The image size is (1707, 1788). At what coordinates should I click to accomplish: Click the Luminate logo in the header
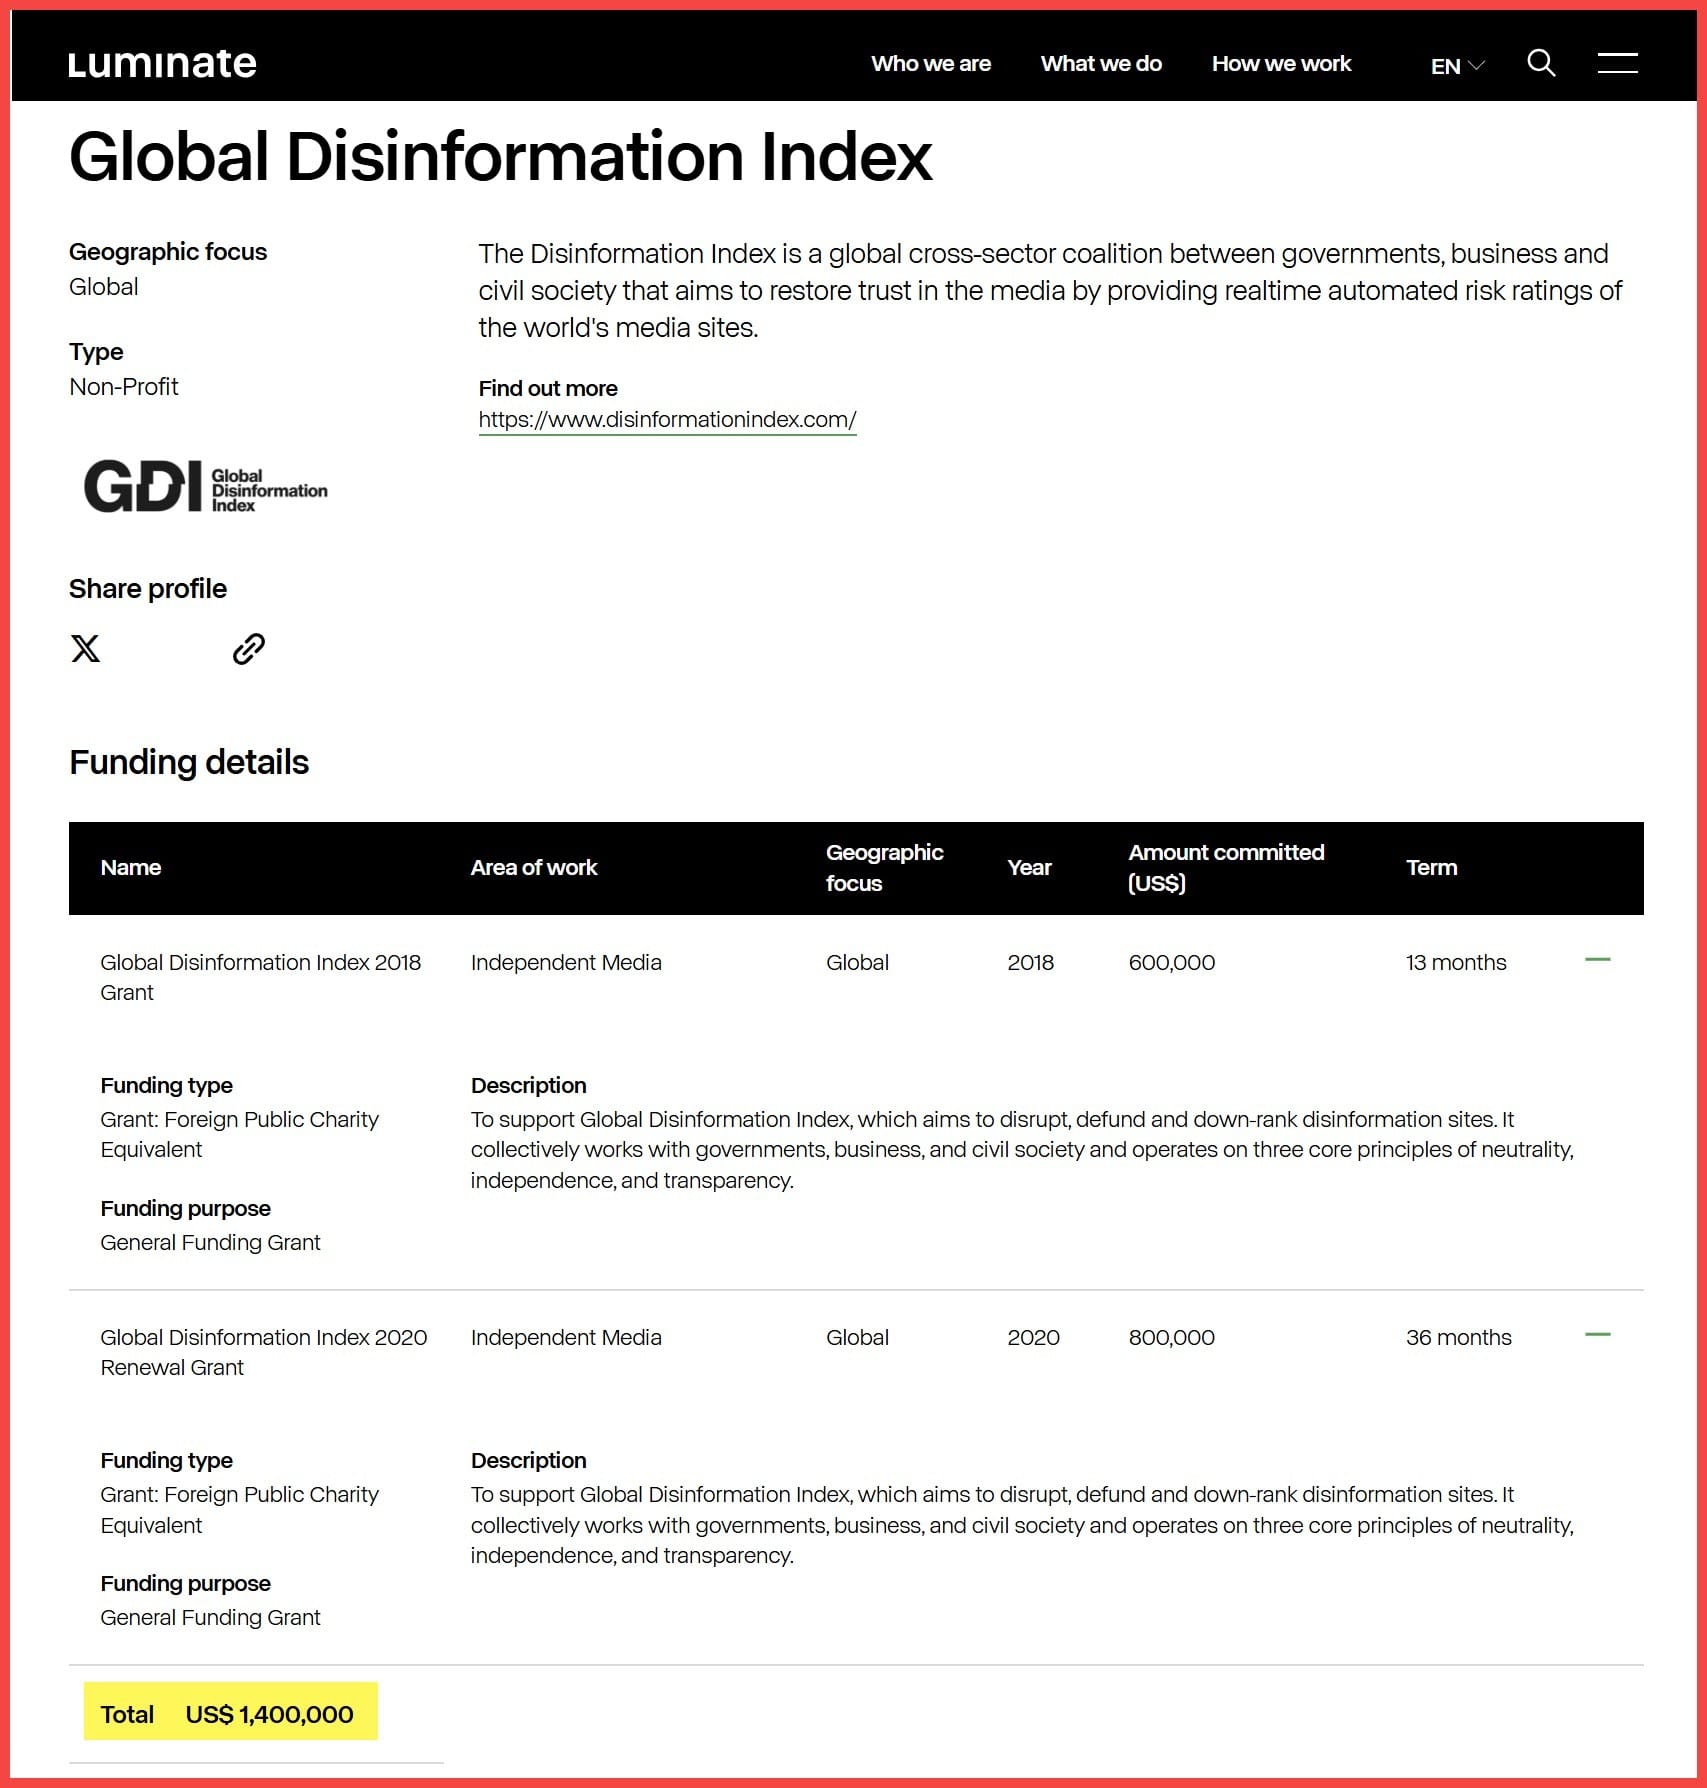pyautogui.click(x=162, y=64)
